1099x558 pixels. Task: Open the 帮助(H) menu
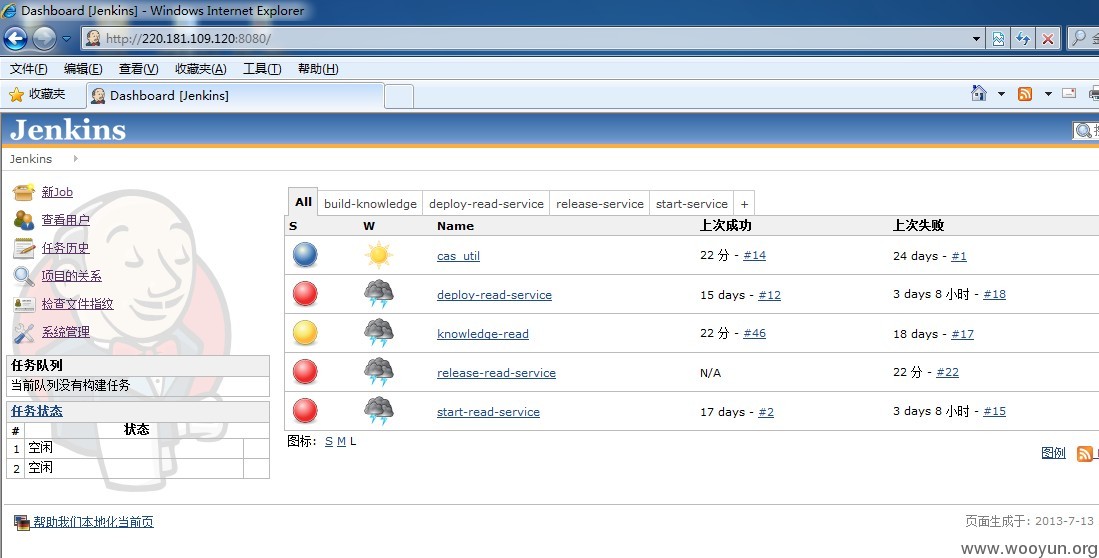318,69
